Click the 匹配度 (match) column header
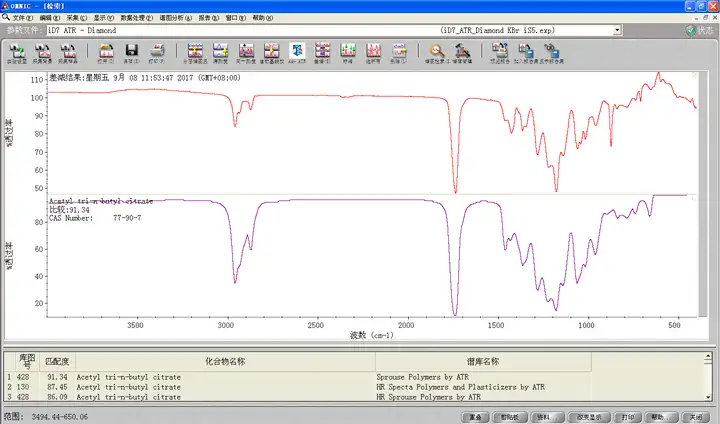Viewport: 720px width, 424px height. [x=57, y=362]
